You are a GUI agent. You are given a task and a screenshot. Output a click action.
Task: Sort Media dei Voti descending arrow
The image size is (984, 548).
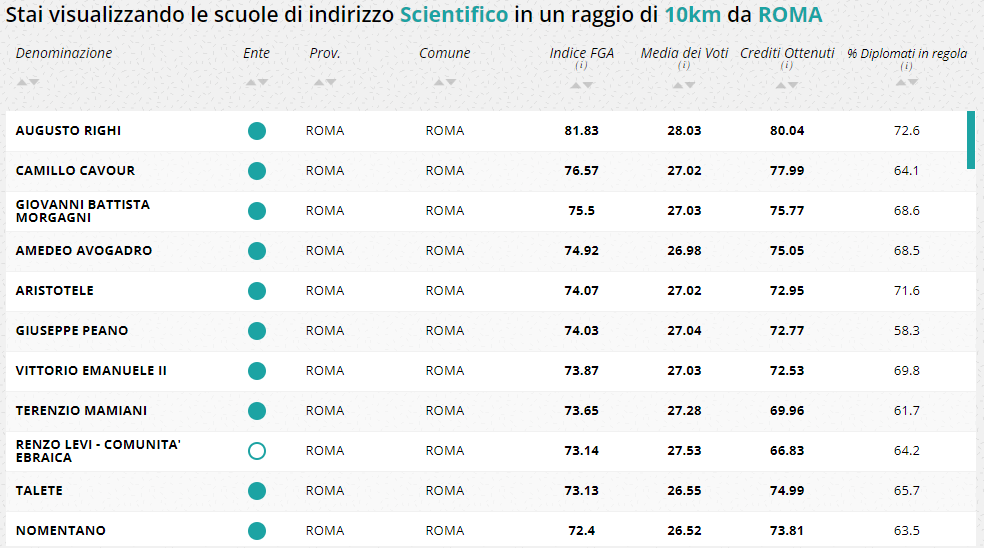(x=690, y=85)
